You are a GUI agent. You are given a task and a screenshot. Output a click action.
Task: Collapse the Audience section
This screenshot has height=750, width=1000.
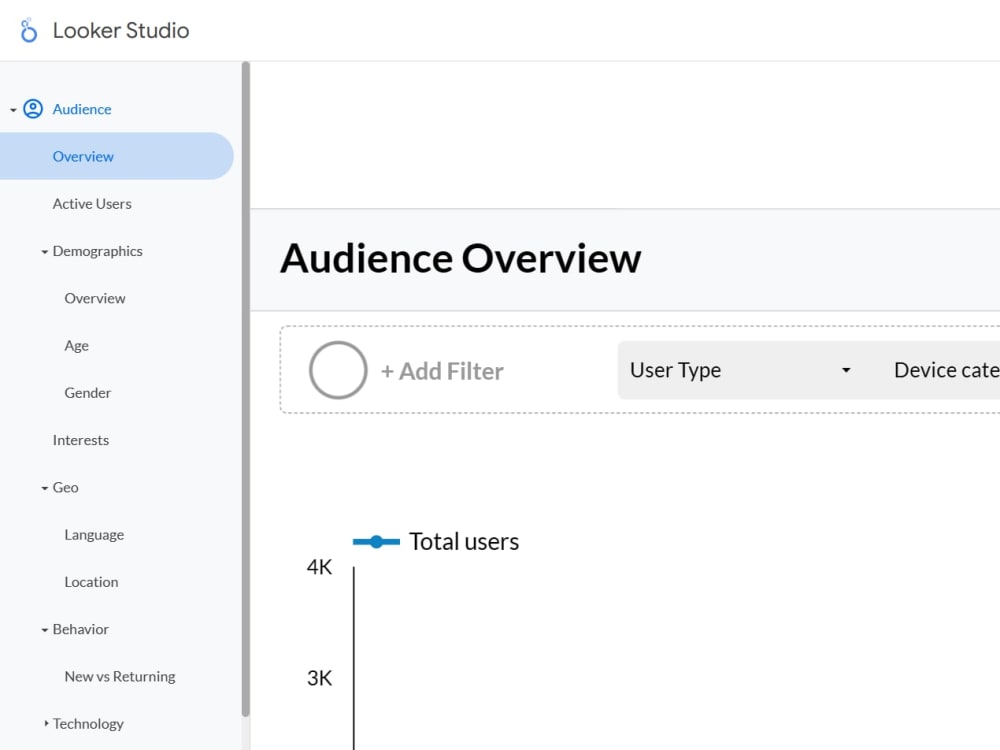coord(14,108)
